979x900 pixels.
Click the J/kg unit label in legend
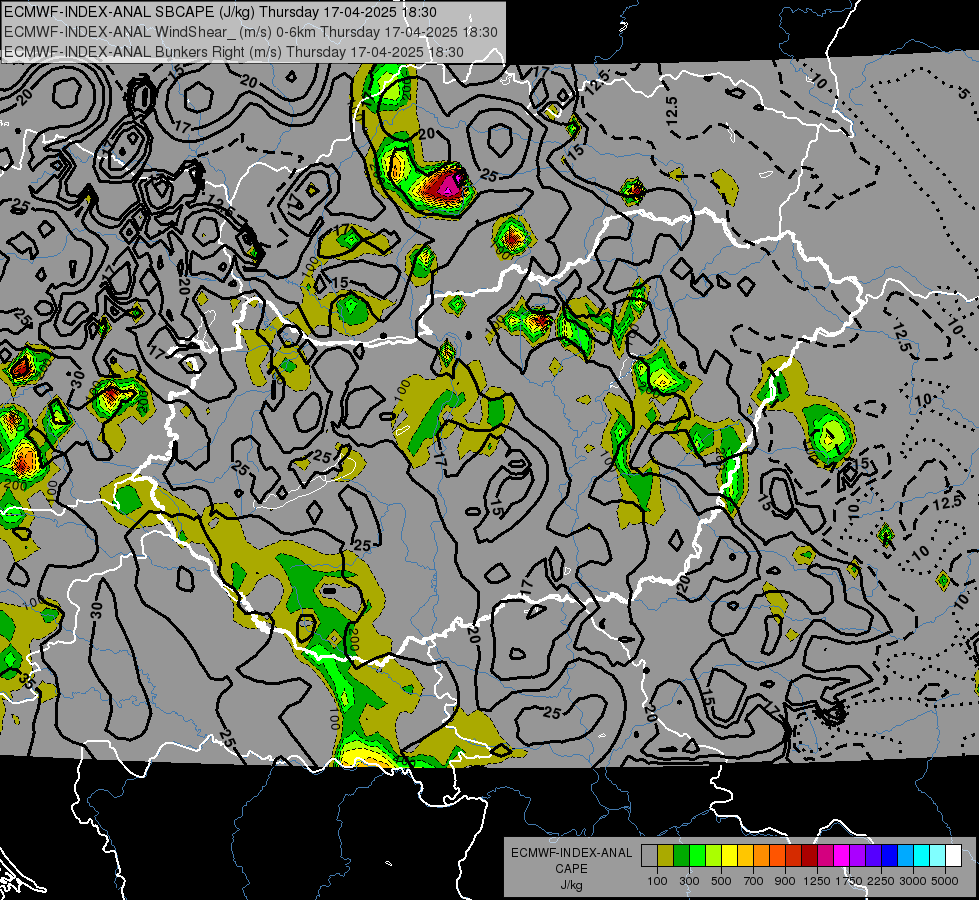click(571, 885)
